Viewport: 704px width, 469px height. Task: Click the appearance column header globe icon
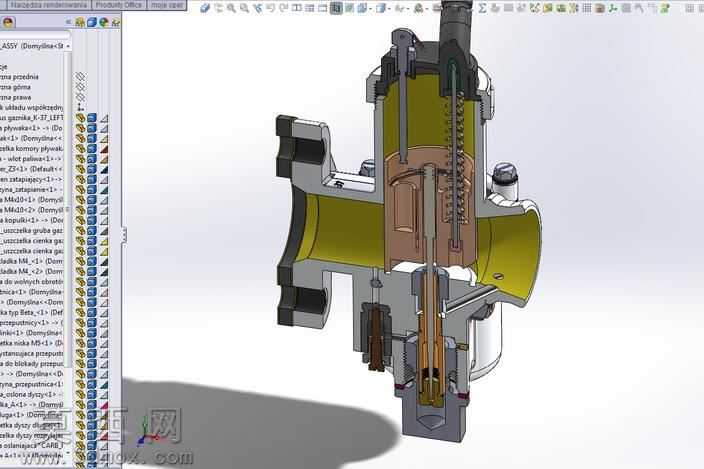tap(104, 22)
